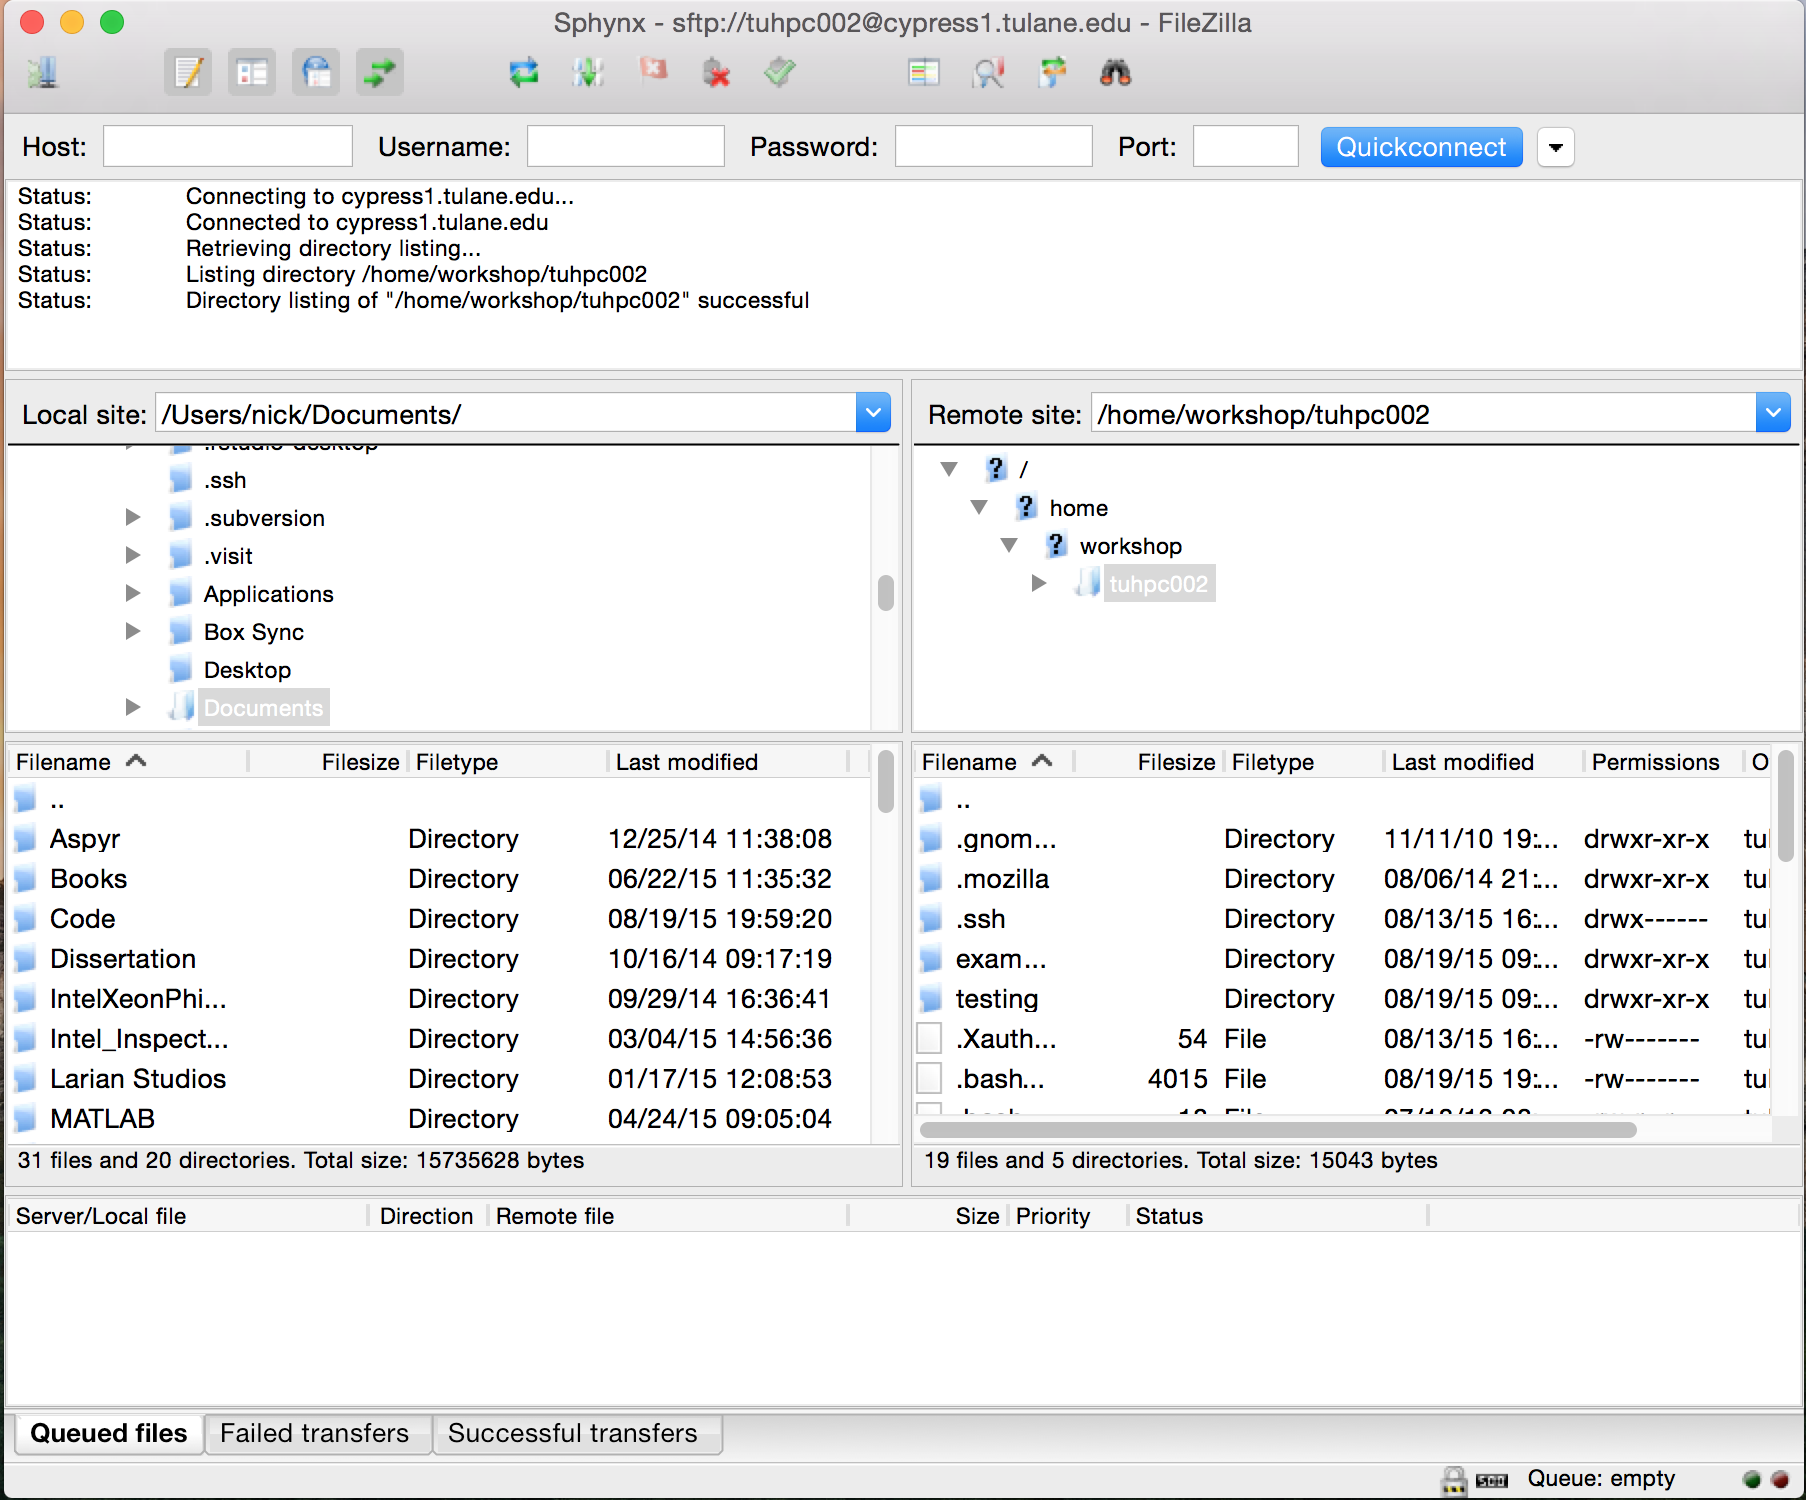
Task: Collapse the remote root directory
Action: 950,469
